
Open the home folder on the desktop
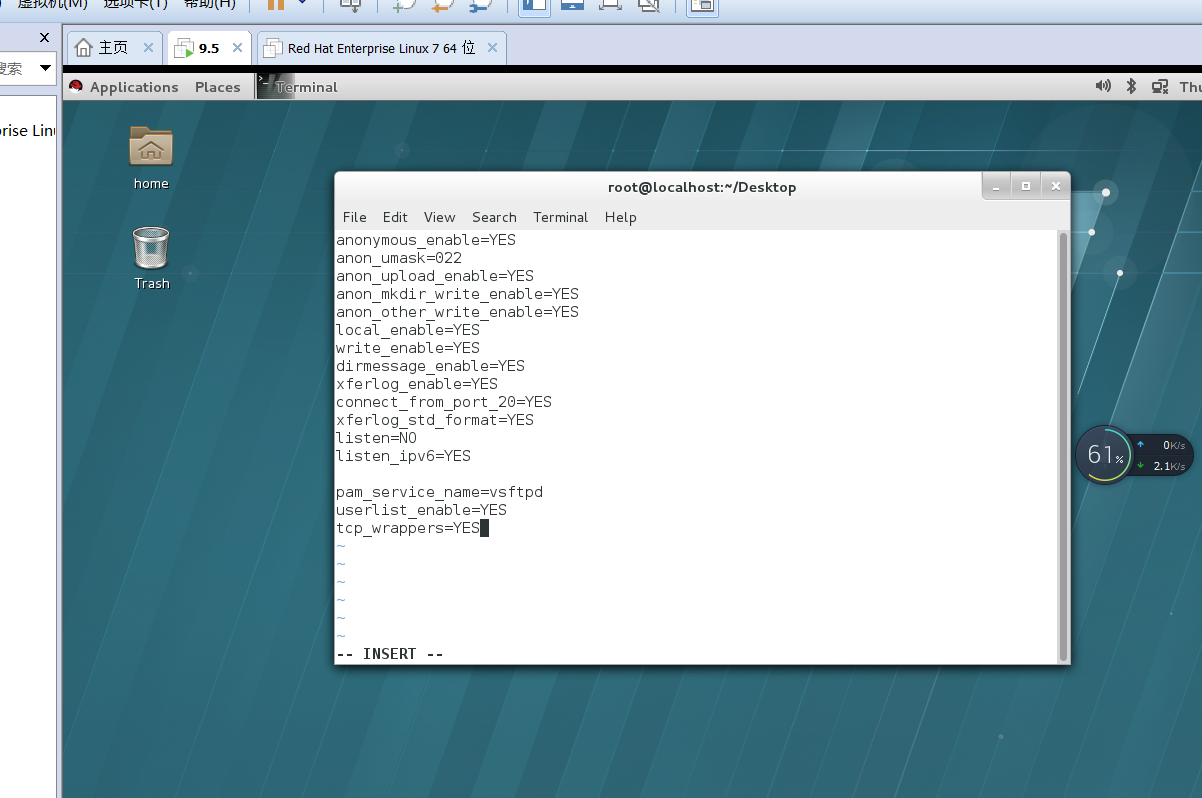(x=151, y=148)
